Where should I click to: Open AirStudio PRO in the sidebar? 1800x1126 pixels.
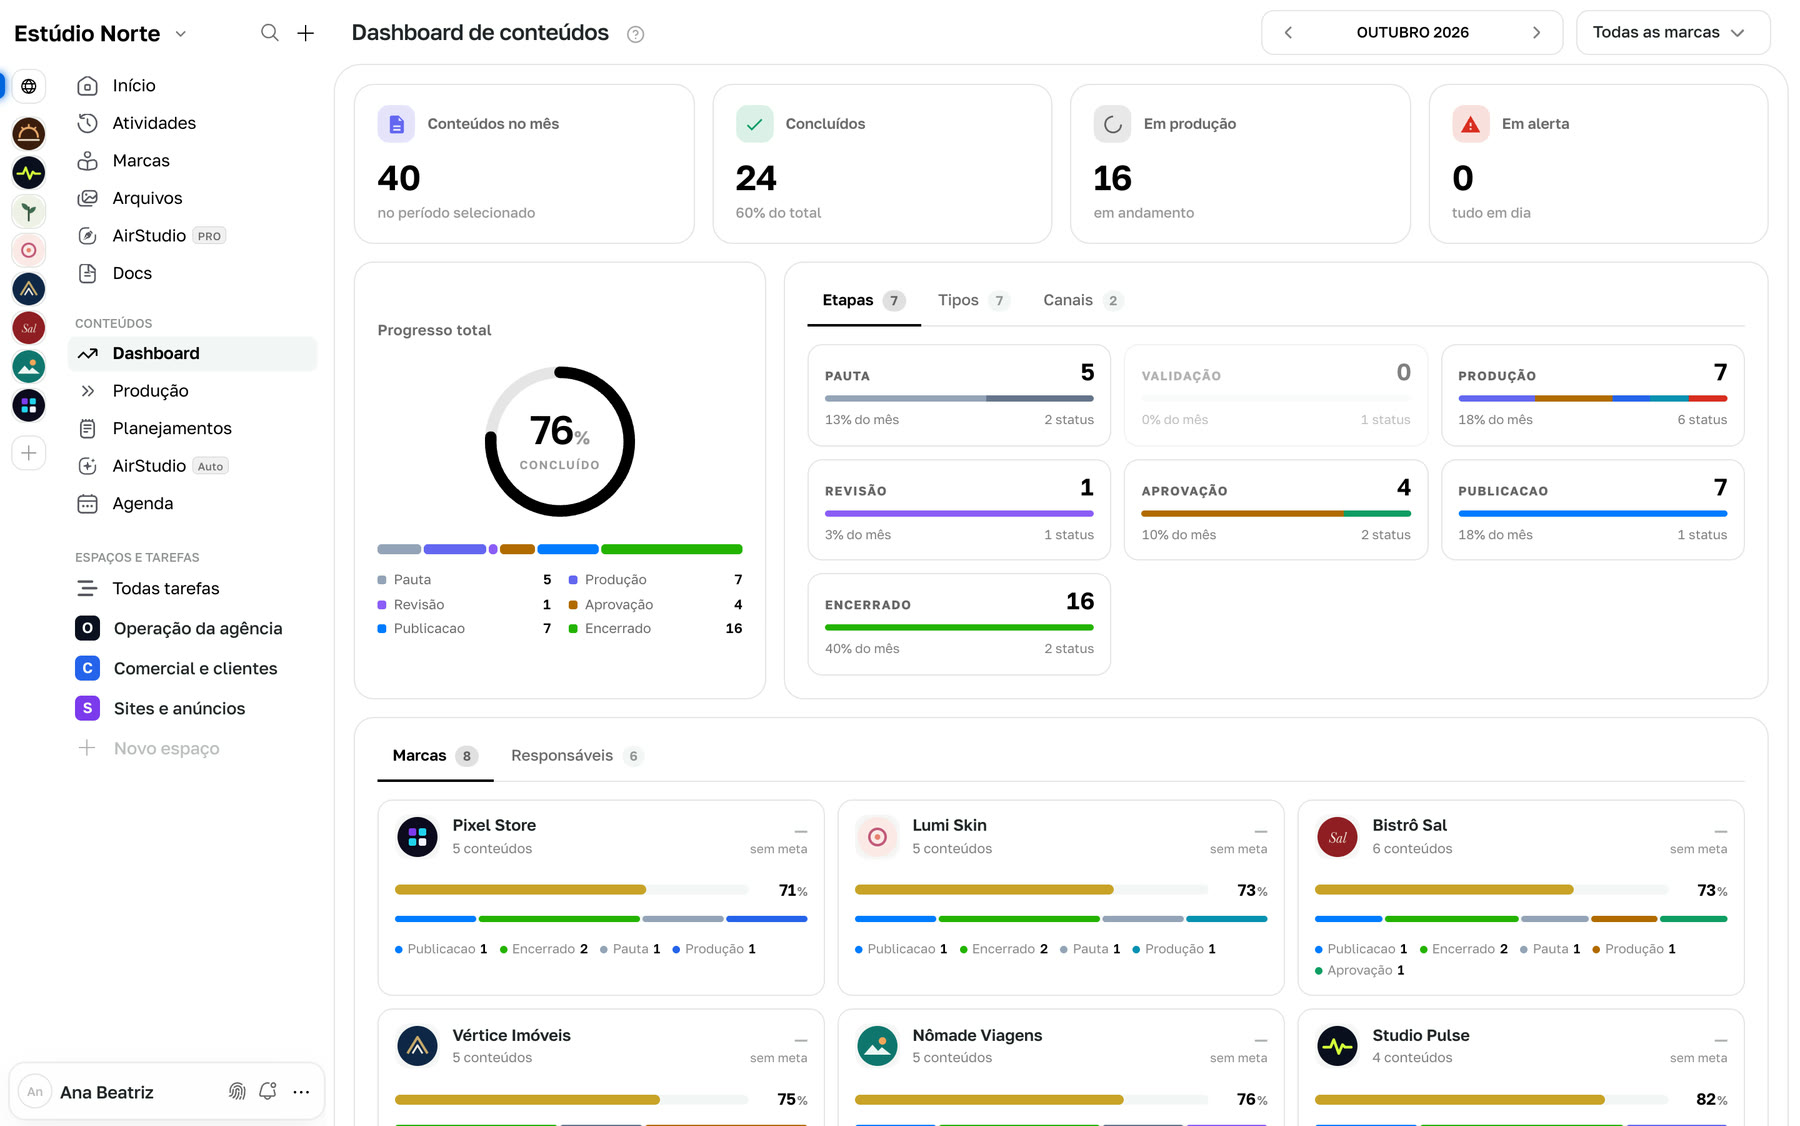click(x=193, y=236)
